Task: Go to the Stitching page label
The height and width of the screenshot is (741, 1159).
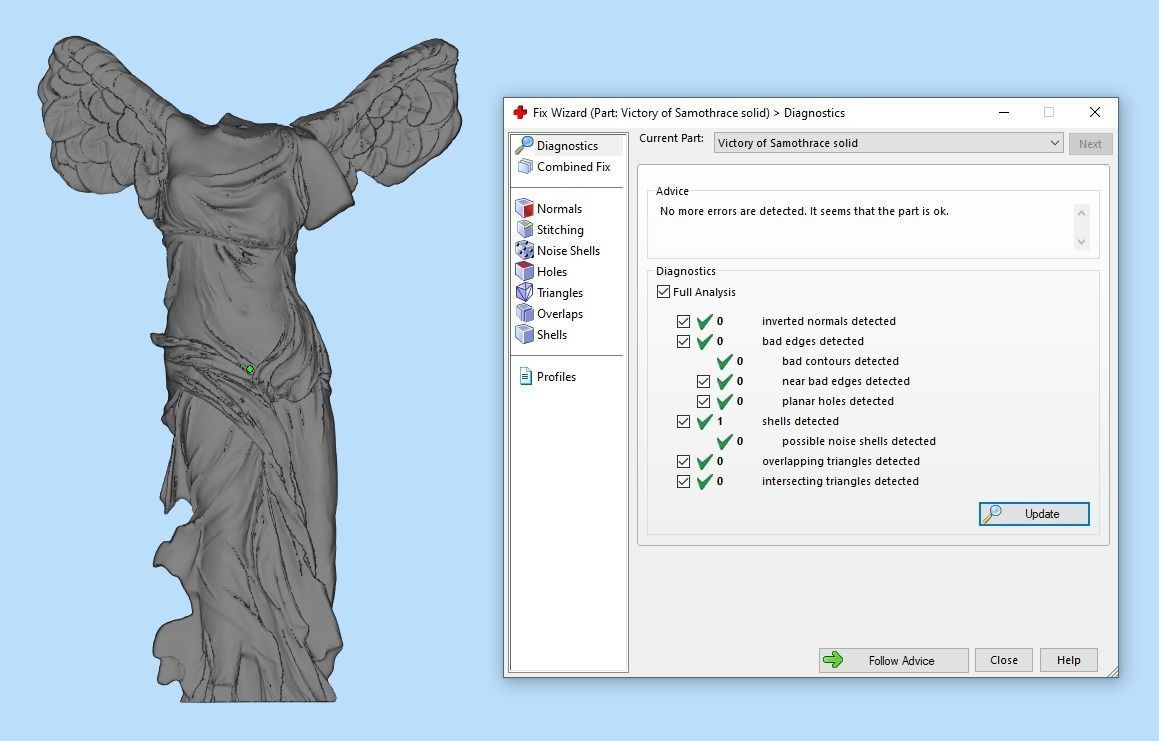Action: point(560,229)
